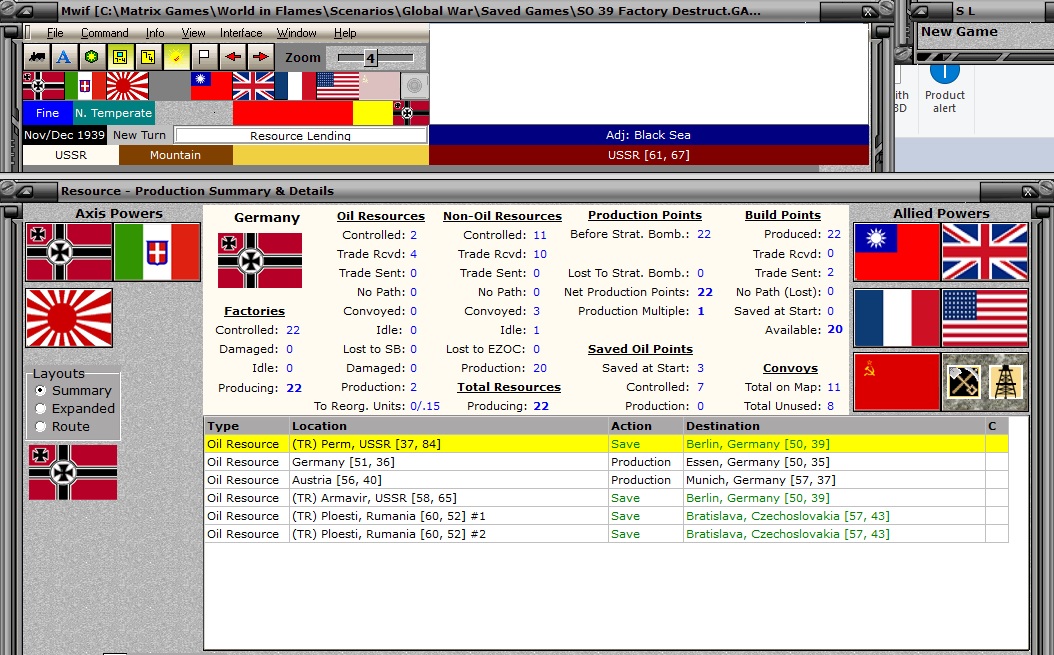
Task: Select Union Jack in top toolbar flag row
Action: 253,86
